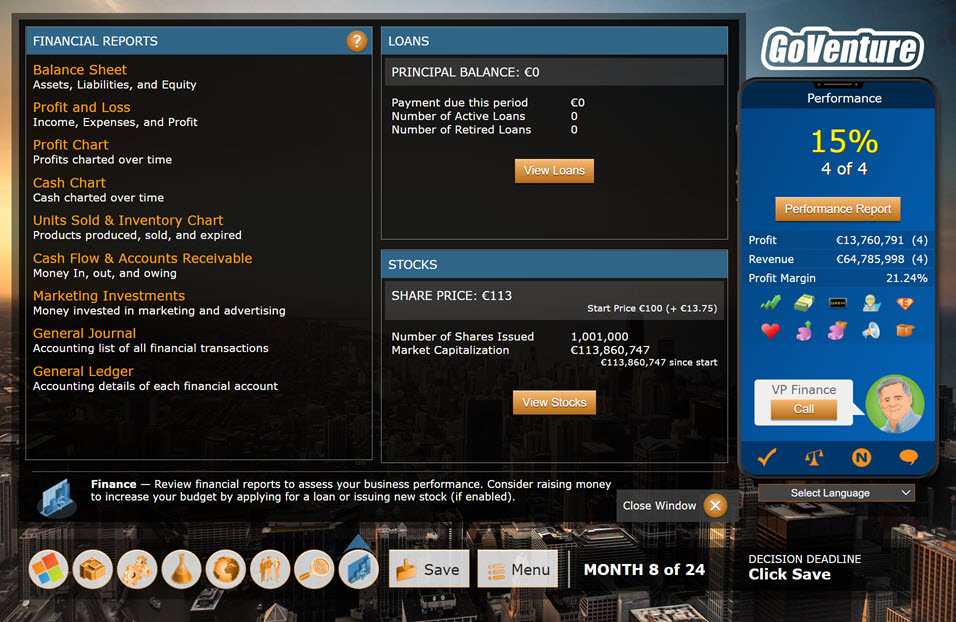Viewport: 956px width, 622px height.
Task: Select the people human resources icon
Action: click(x=270, y=570)
